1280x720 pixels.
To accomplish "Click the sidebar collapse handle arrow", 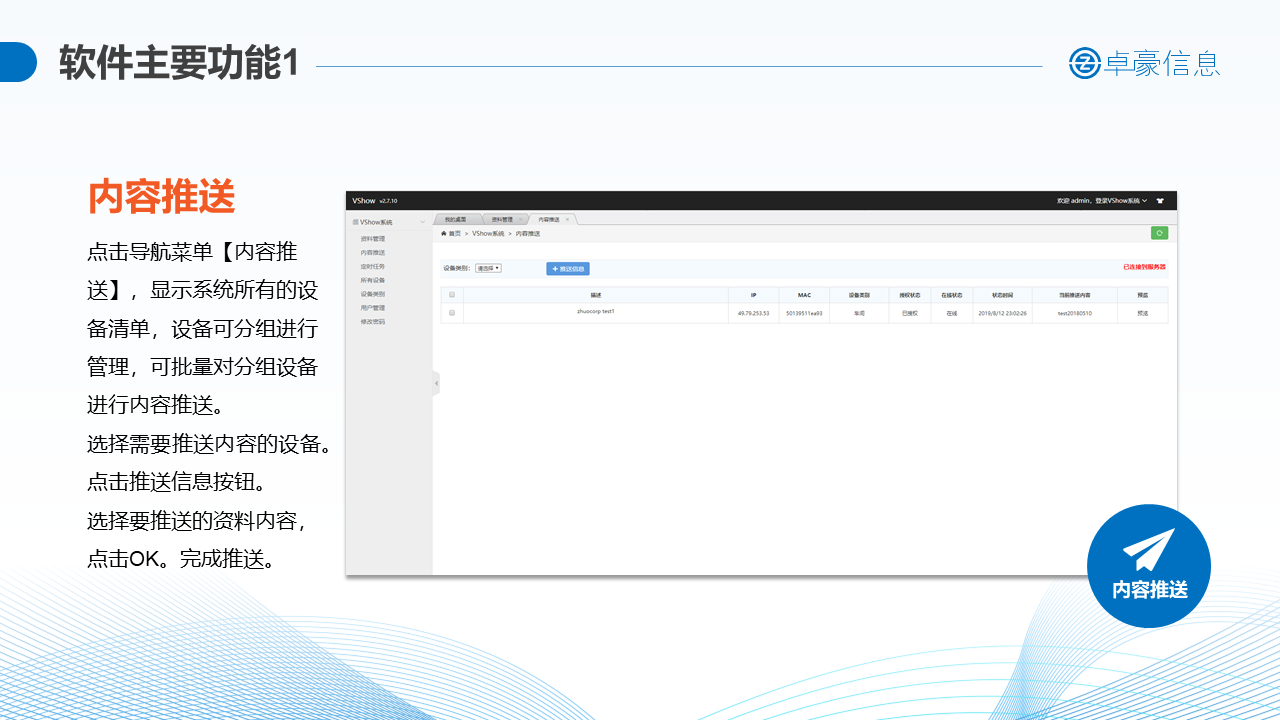I will [x=436, y=383].
